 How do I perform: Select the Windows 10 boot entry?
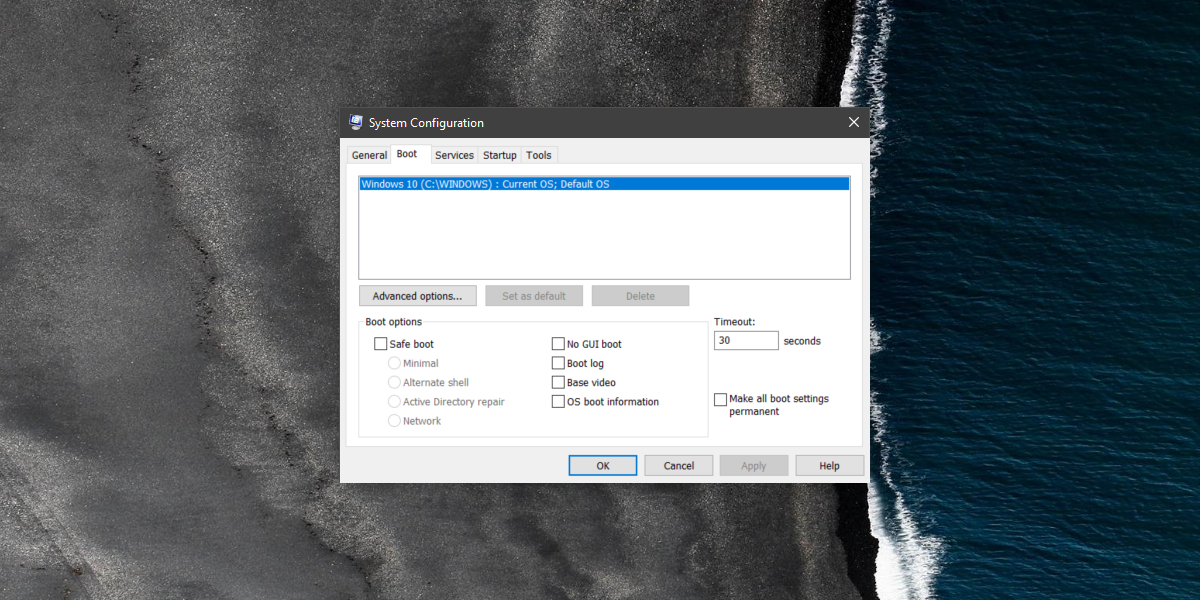click(x=604, y=184)
